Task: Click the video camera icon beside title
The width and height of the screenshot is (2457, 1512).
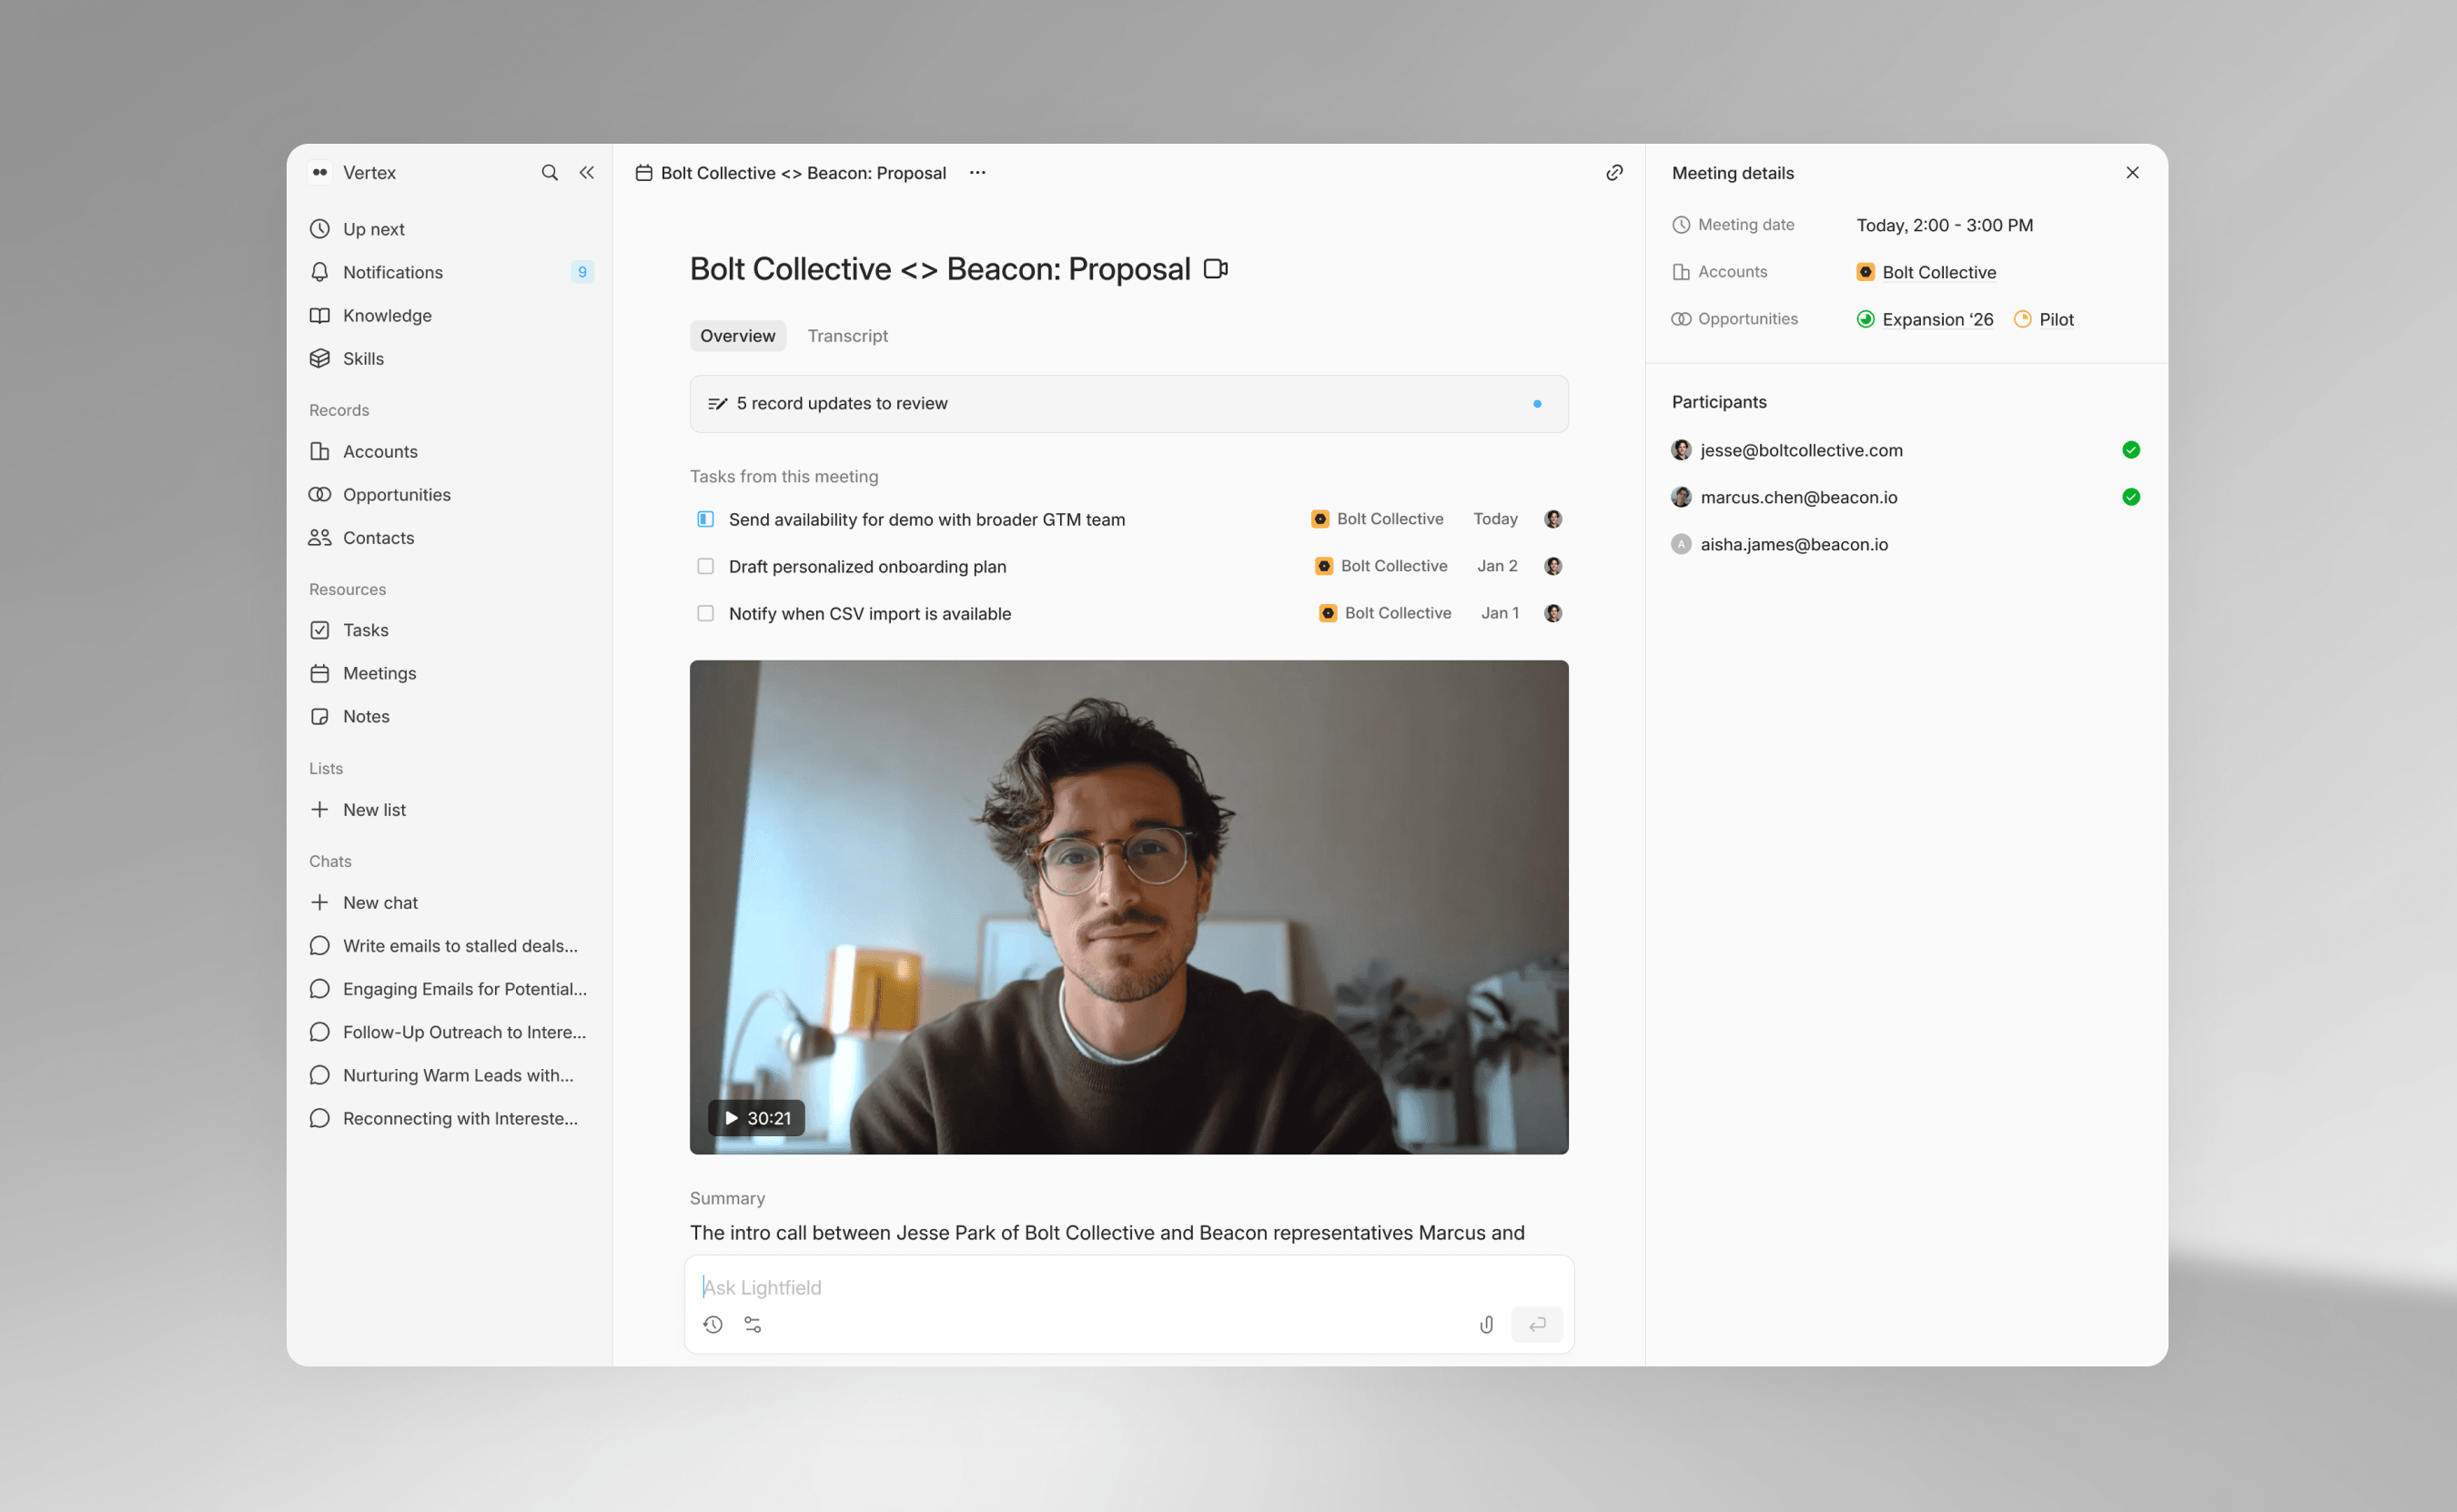Action: click(1215, 269)
